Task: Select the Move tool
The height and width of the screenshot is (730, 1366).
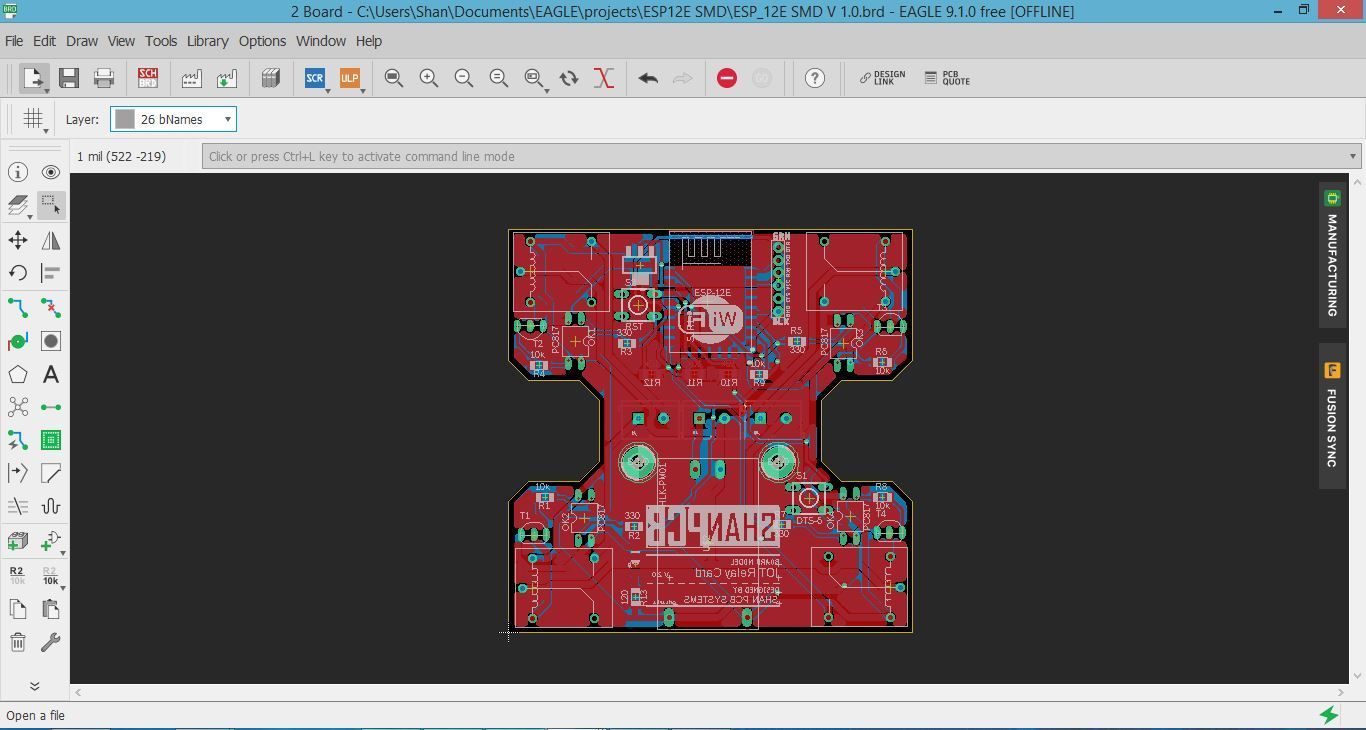Action: 18,240
